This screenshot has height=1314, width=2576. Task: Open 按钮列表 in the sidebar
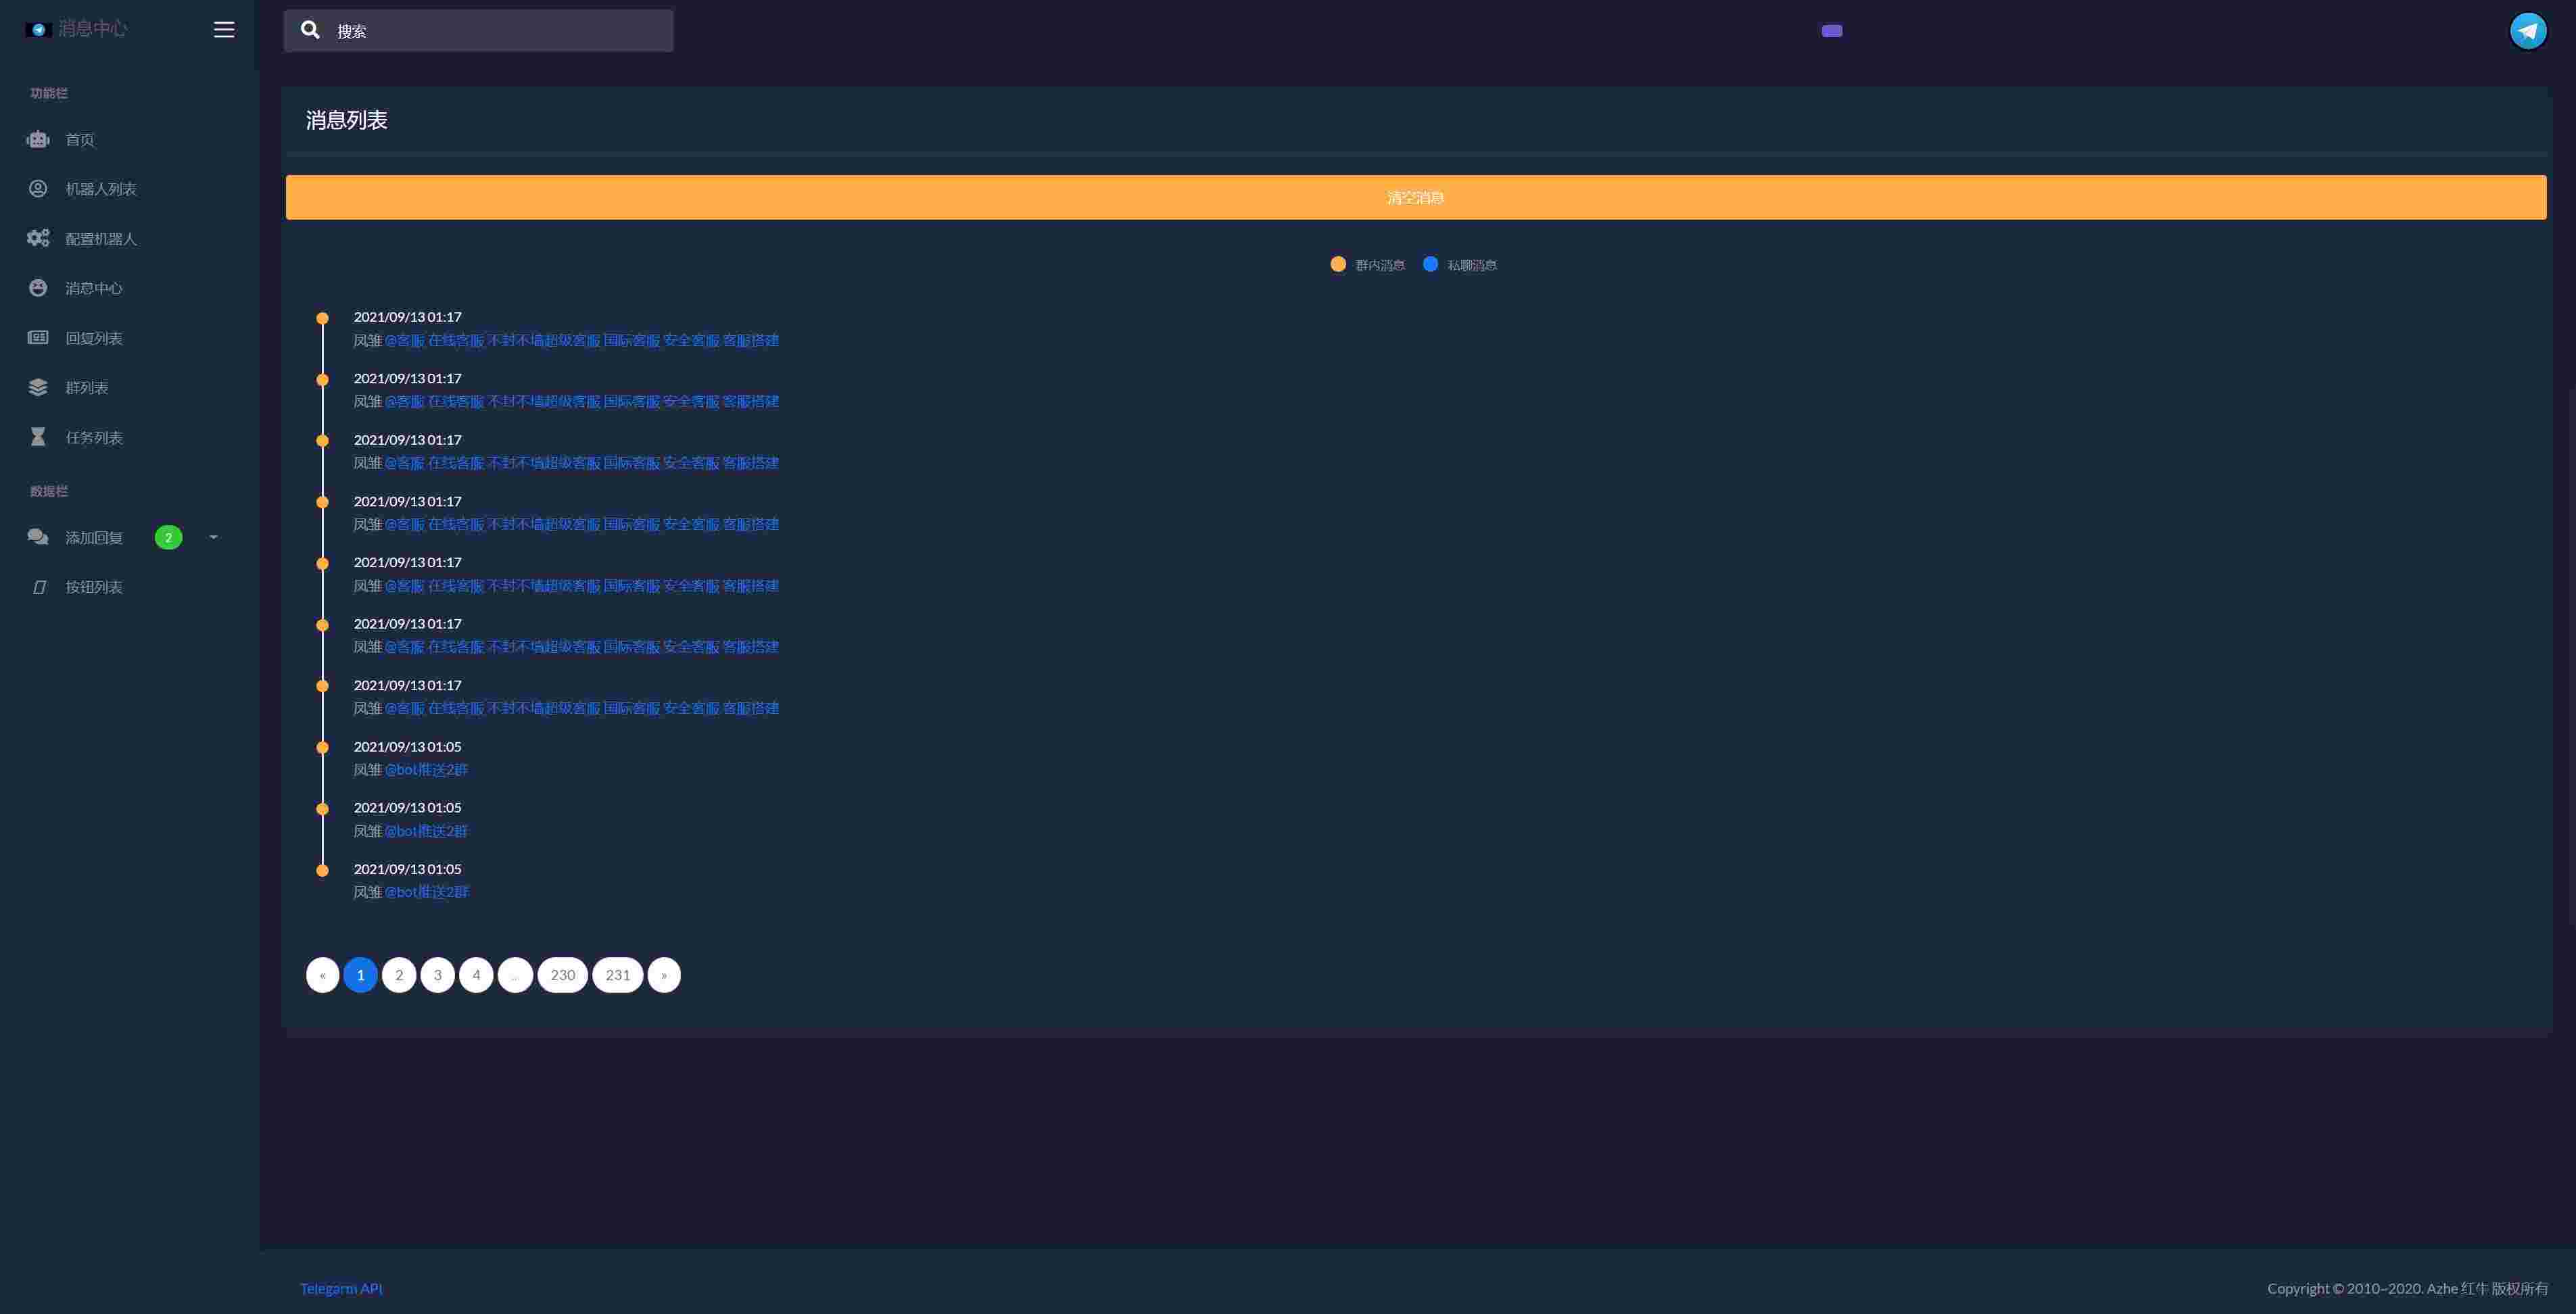click(94, 587)
